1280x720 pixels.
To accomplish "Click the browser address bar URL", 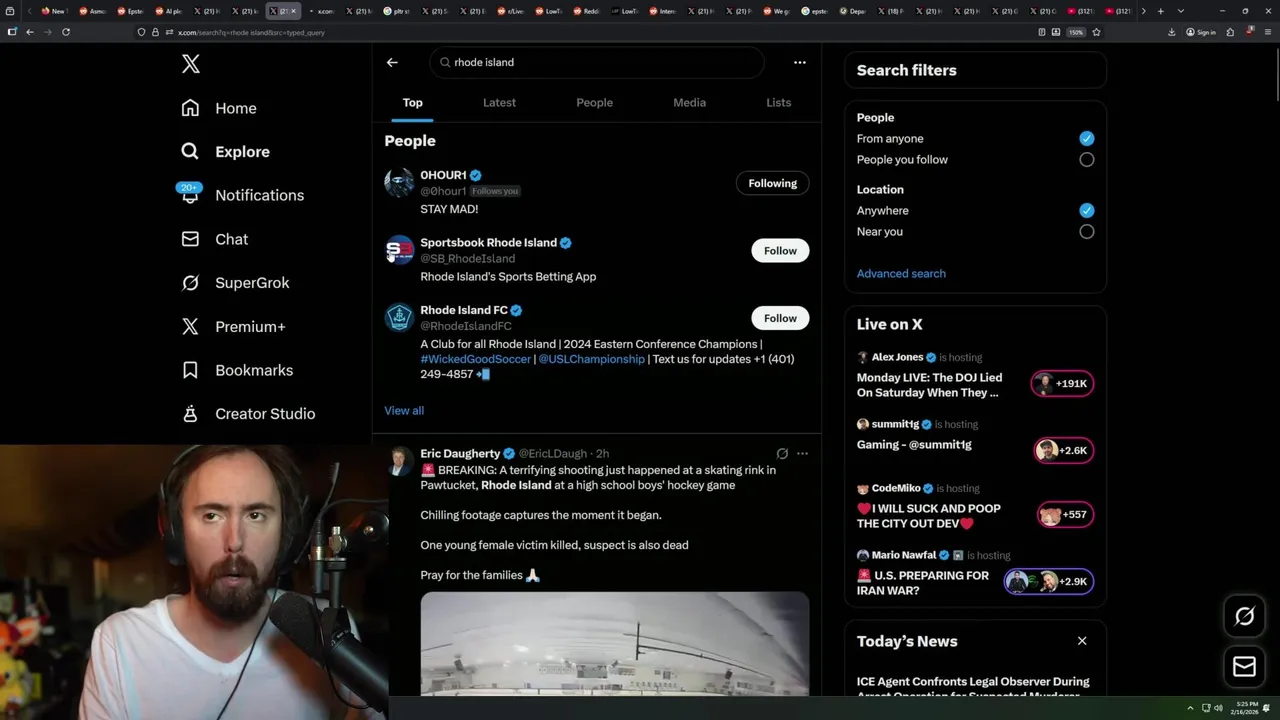I will tap(251, 32).
